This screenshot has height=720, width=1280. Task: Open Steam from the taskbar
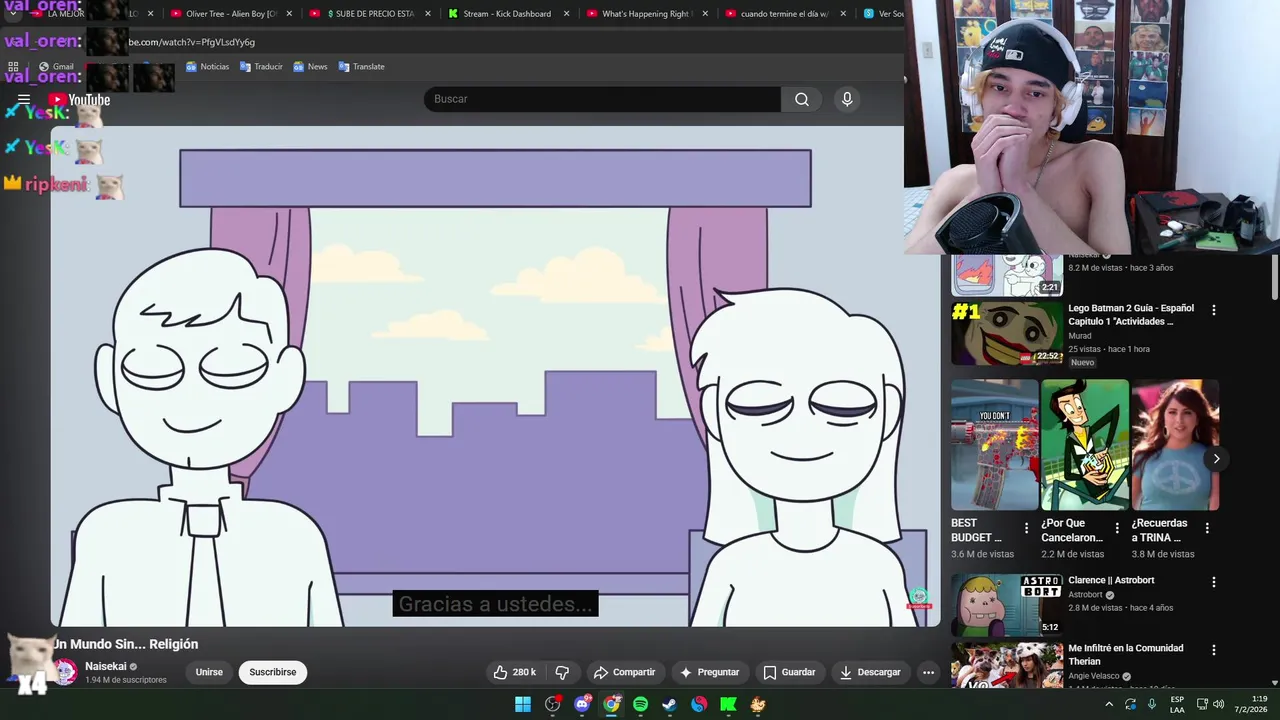669,704
